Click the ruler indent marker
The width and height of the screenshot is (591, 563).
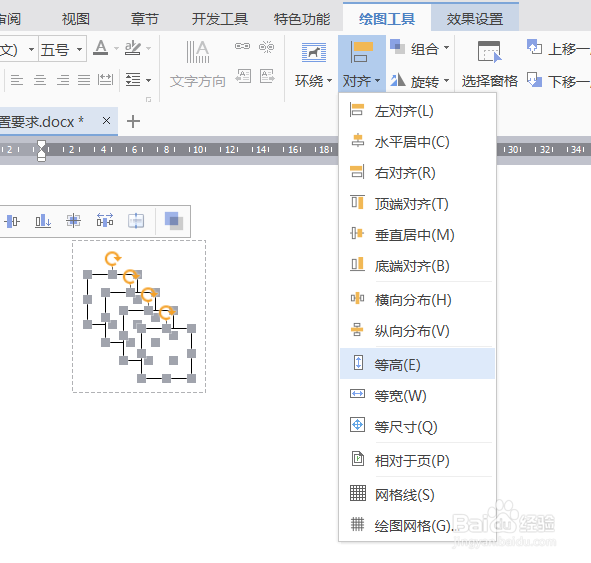click(41, 150)
